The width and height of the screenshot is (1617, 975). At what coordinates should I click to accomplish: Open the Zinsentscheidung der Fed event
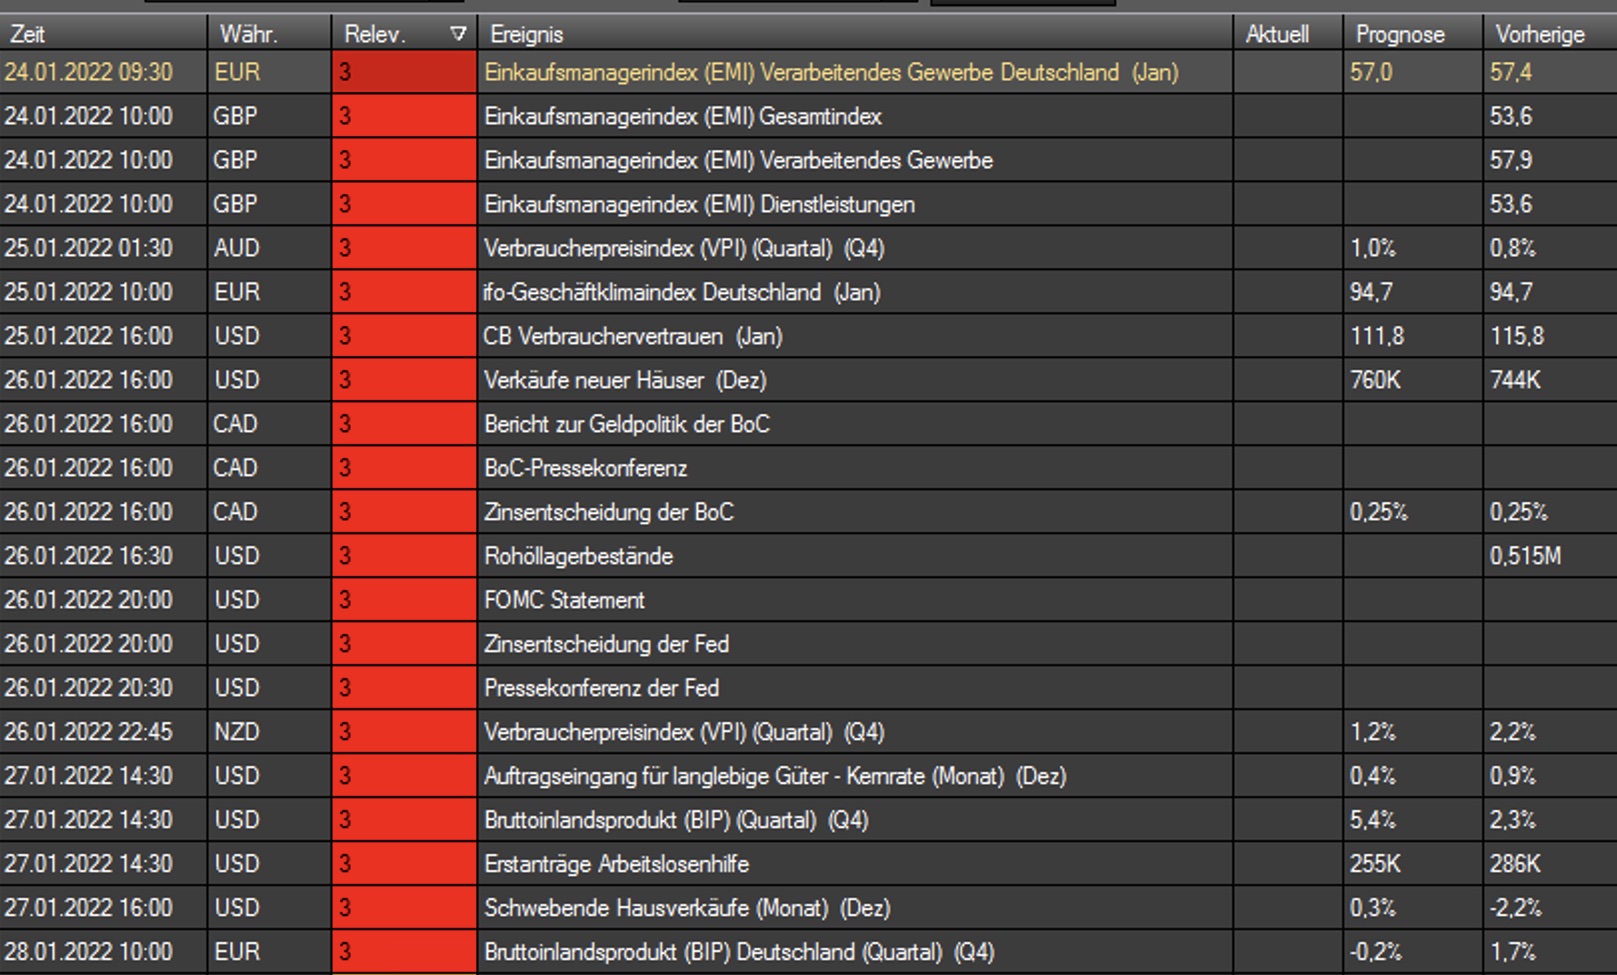(607, 644)
